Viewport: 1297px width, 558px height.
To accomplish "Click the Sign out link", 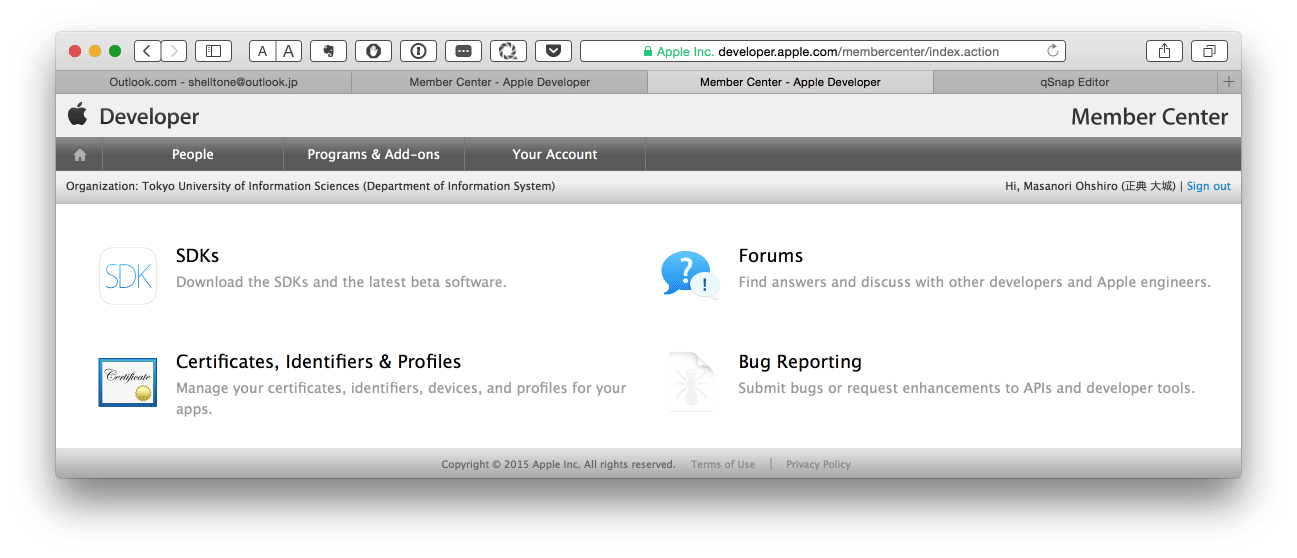I will pos(1209,186).
